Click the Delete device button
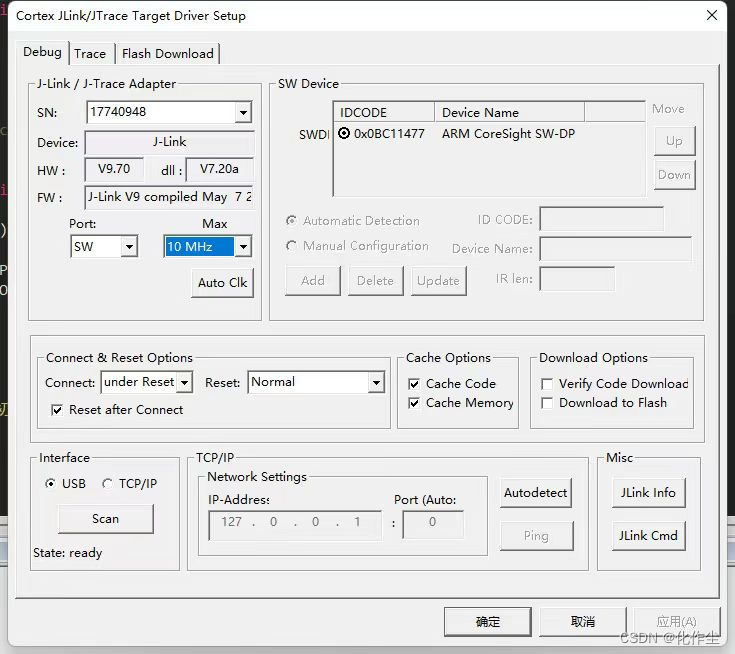 pyautogui.click(x=375, y=280)
